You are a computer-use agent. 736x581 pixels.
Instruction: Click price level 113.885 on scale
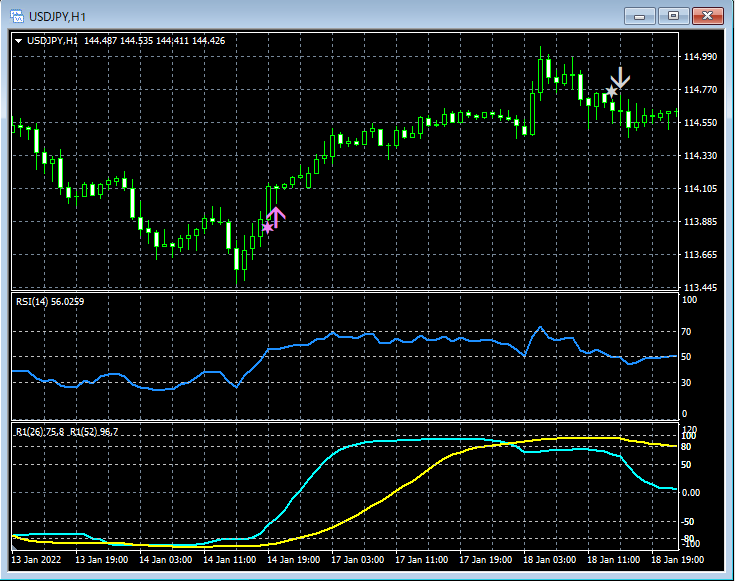tap(700, 222)
